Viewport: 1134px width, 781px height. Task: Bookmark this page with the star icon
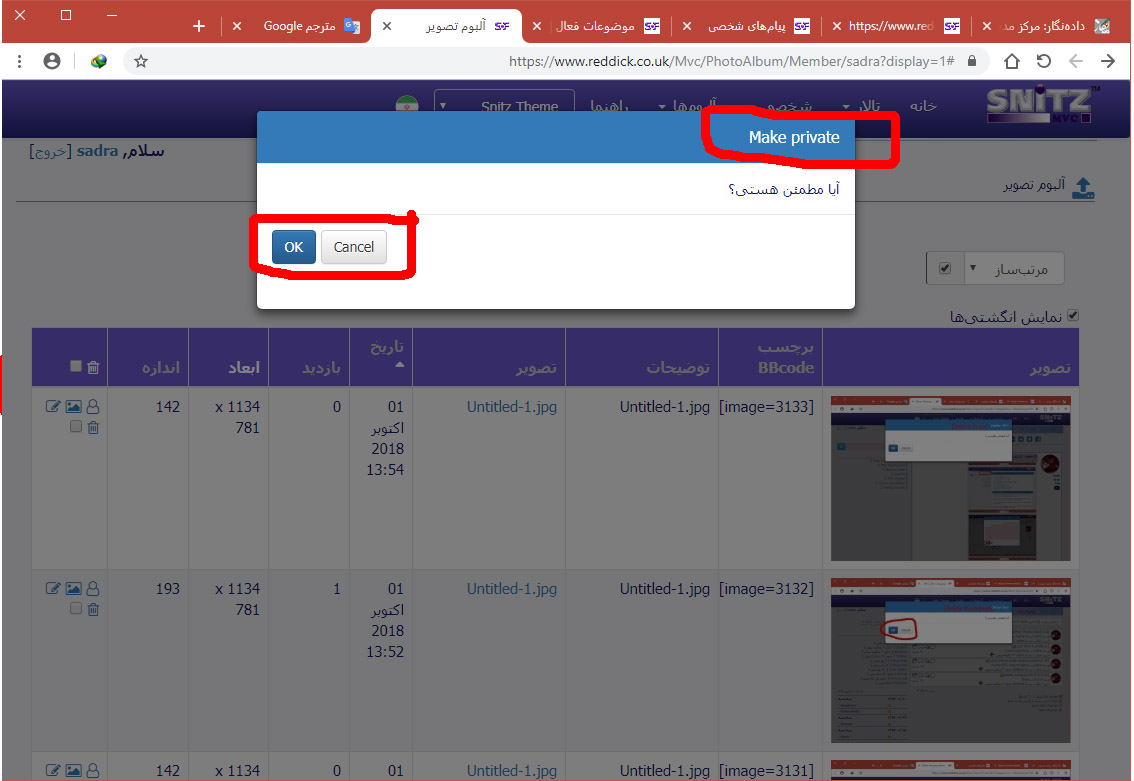[x=141, y=61]
